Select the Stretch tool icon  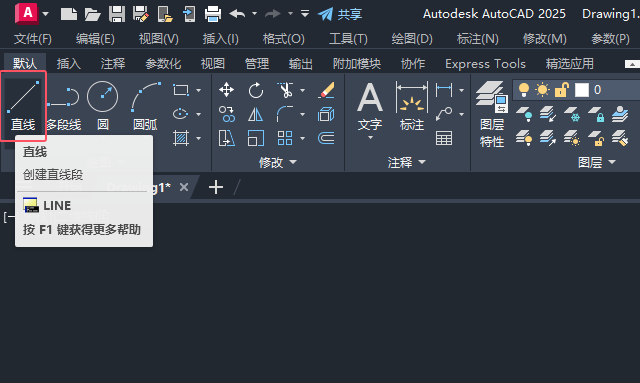tap(227, 138)
